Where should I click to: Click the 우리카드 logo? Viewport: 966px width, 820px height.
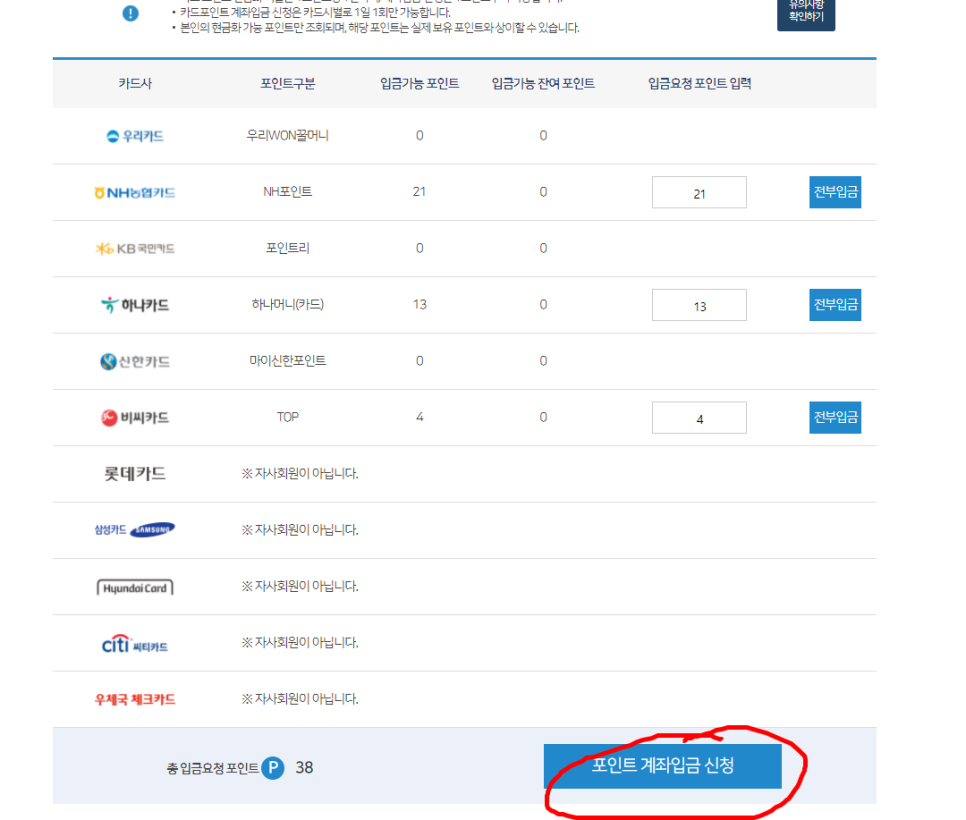(135, 136)
